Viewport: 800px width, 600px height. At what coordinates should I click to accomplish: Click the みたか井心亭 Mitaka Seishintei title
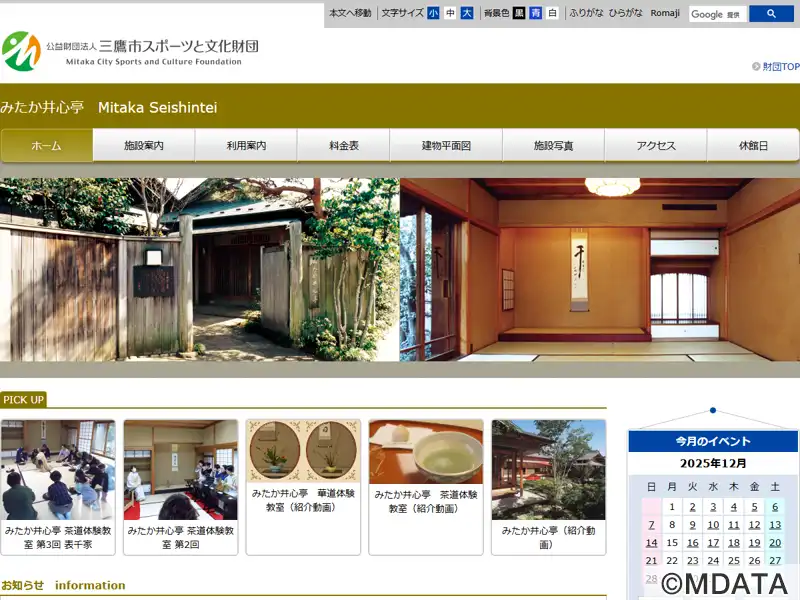pos(109,107)
